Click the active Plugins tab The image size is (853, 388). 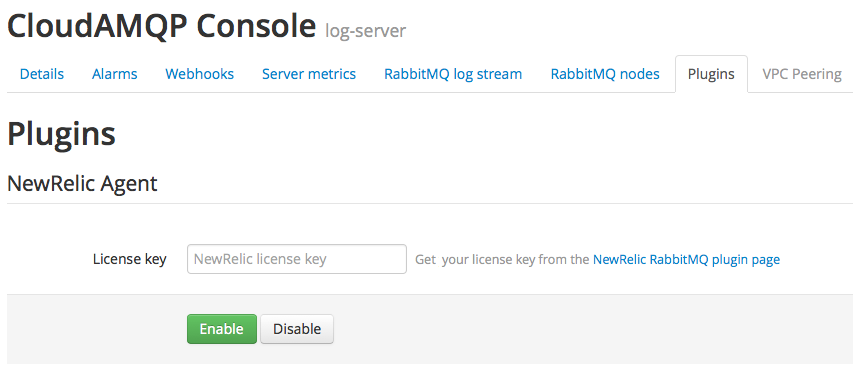click(x=711, y=74)
